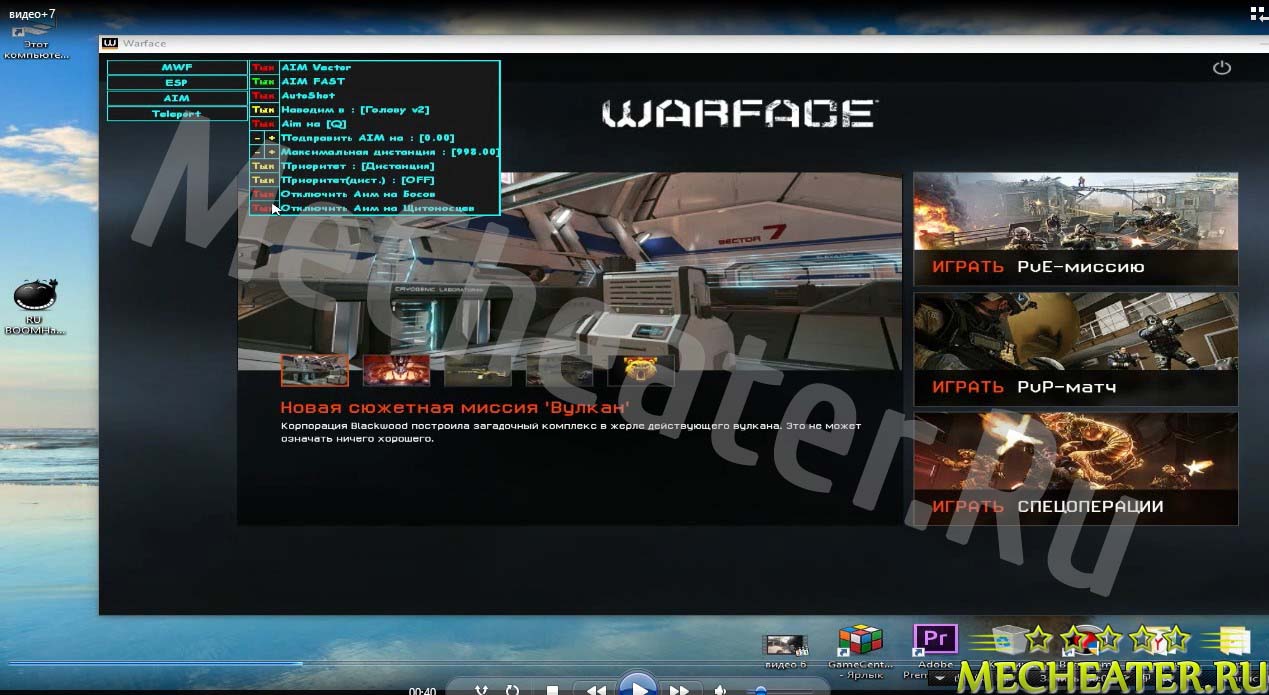The height and width of the screenshot is (695, 1269).
Task: Click ИГРАТЬ PvP-матч banner
Action: [1075, 349]
